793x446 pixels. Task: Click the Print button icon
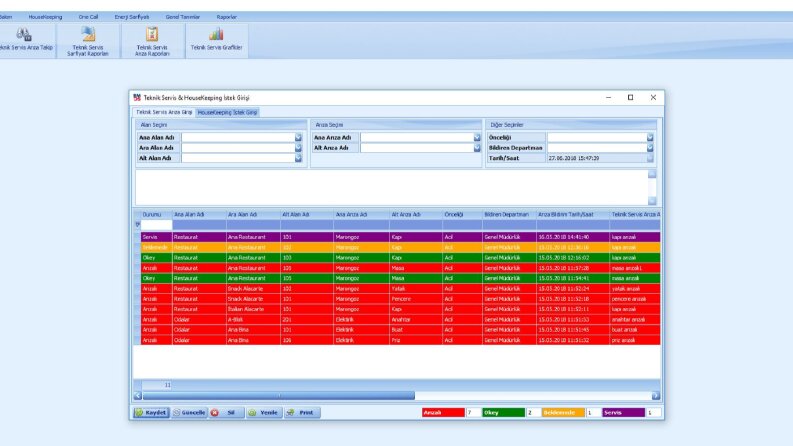pos(290,413)
